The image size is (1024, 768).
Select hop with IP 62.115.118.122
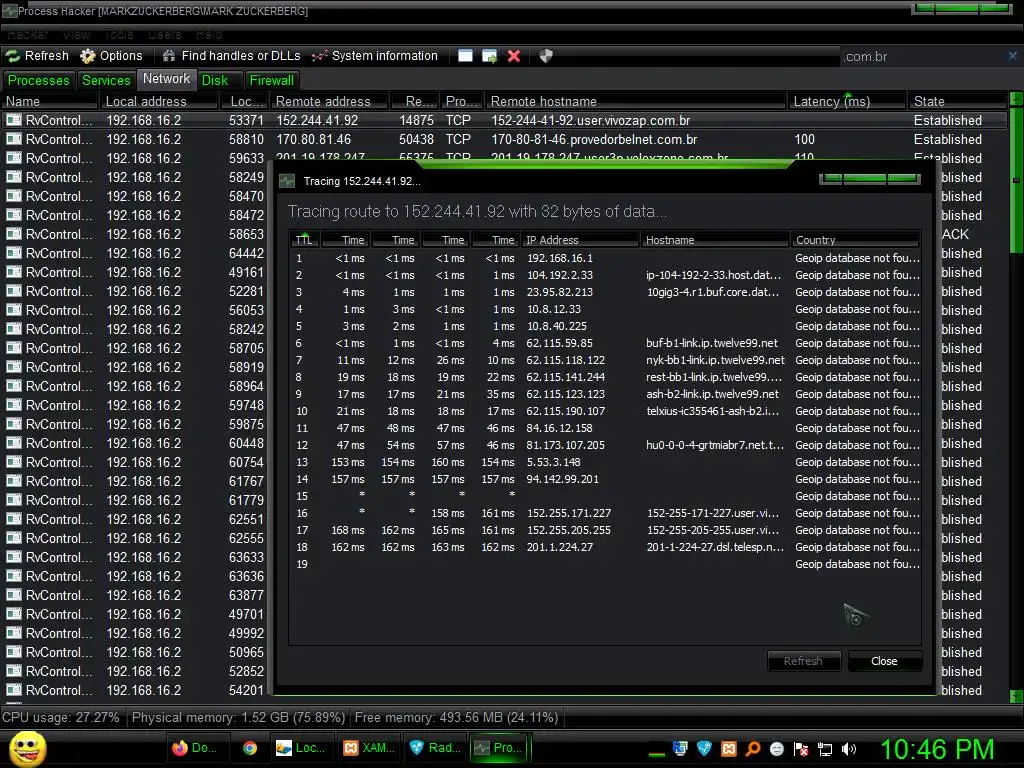(x=605, y=360)
